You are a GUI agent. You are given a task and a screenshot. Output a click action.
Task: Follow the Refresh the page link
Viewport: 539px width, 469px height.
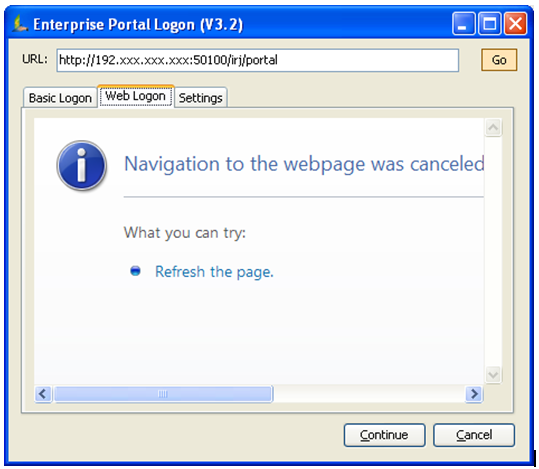(214, 272)
